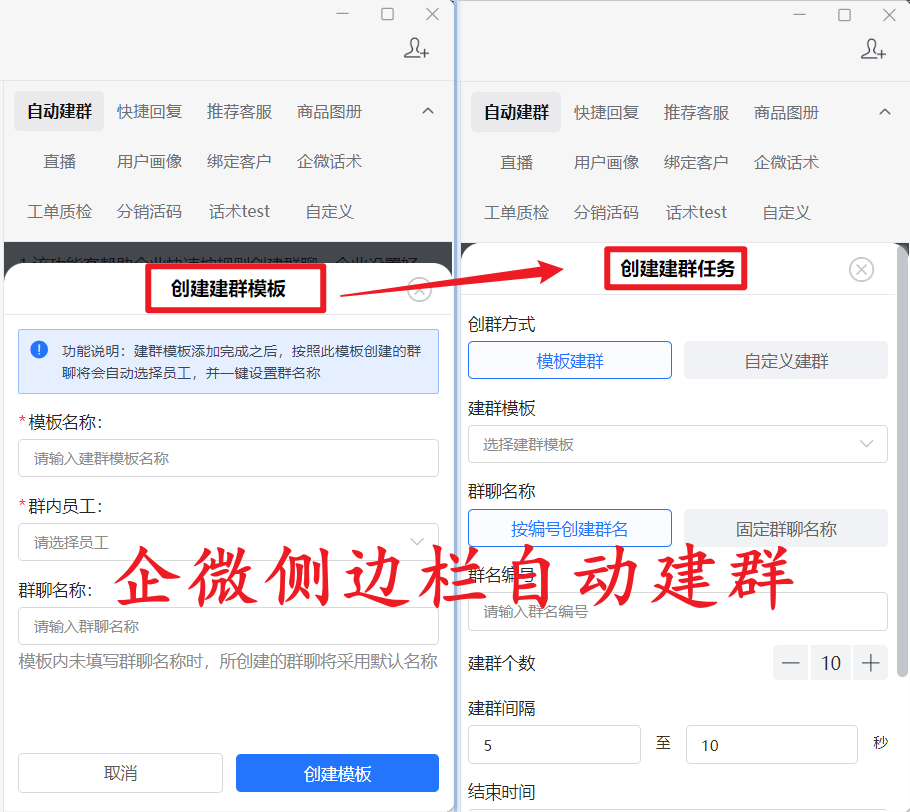Viewport: 910px width, 812px height.
Task: Click the blue info icon beside 功能说明
Action: click(39, 350)
